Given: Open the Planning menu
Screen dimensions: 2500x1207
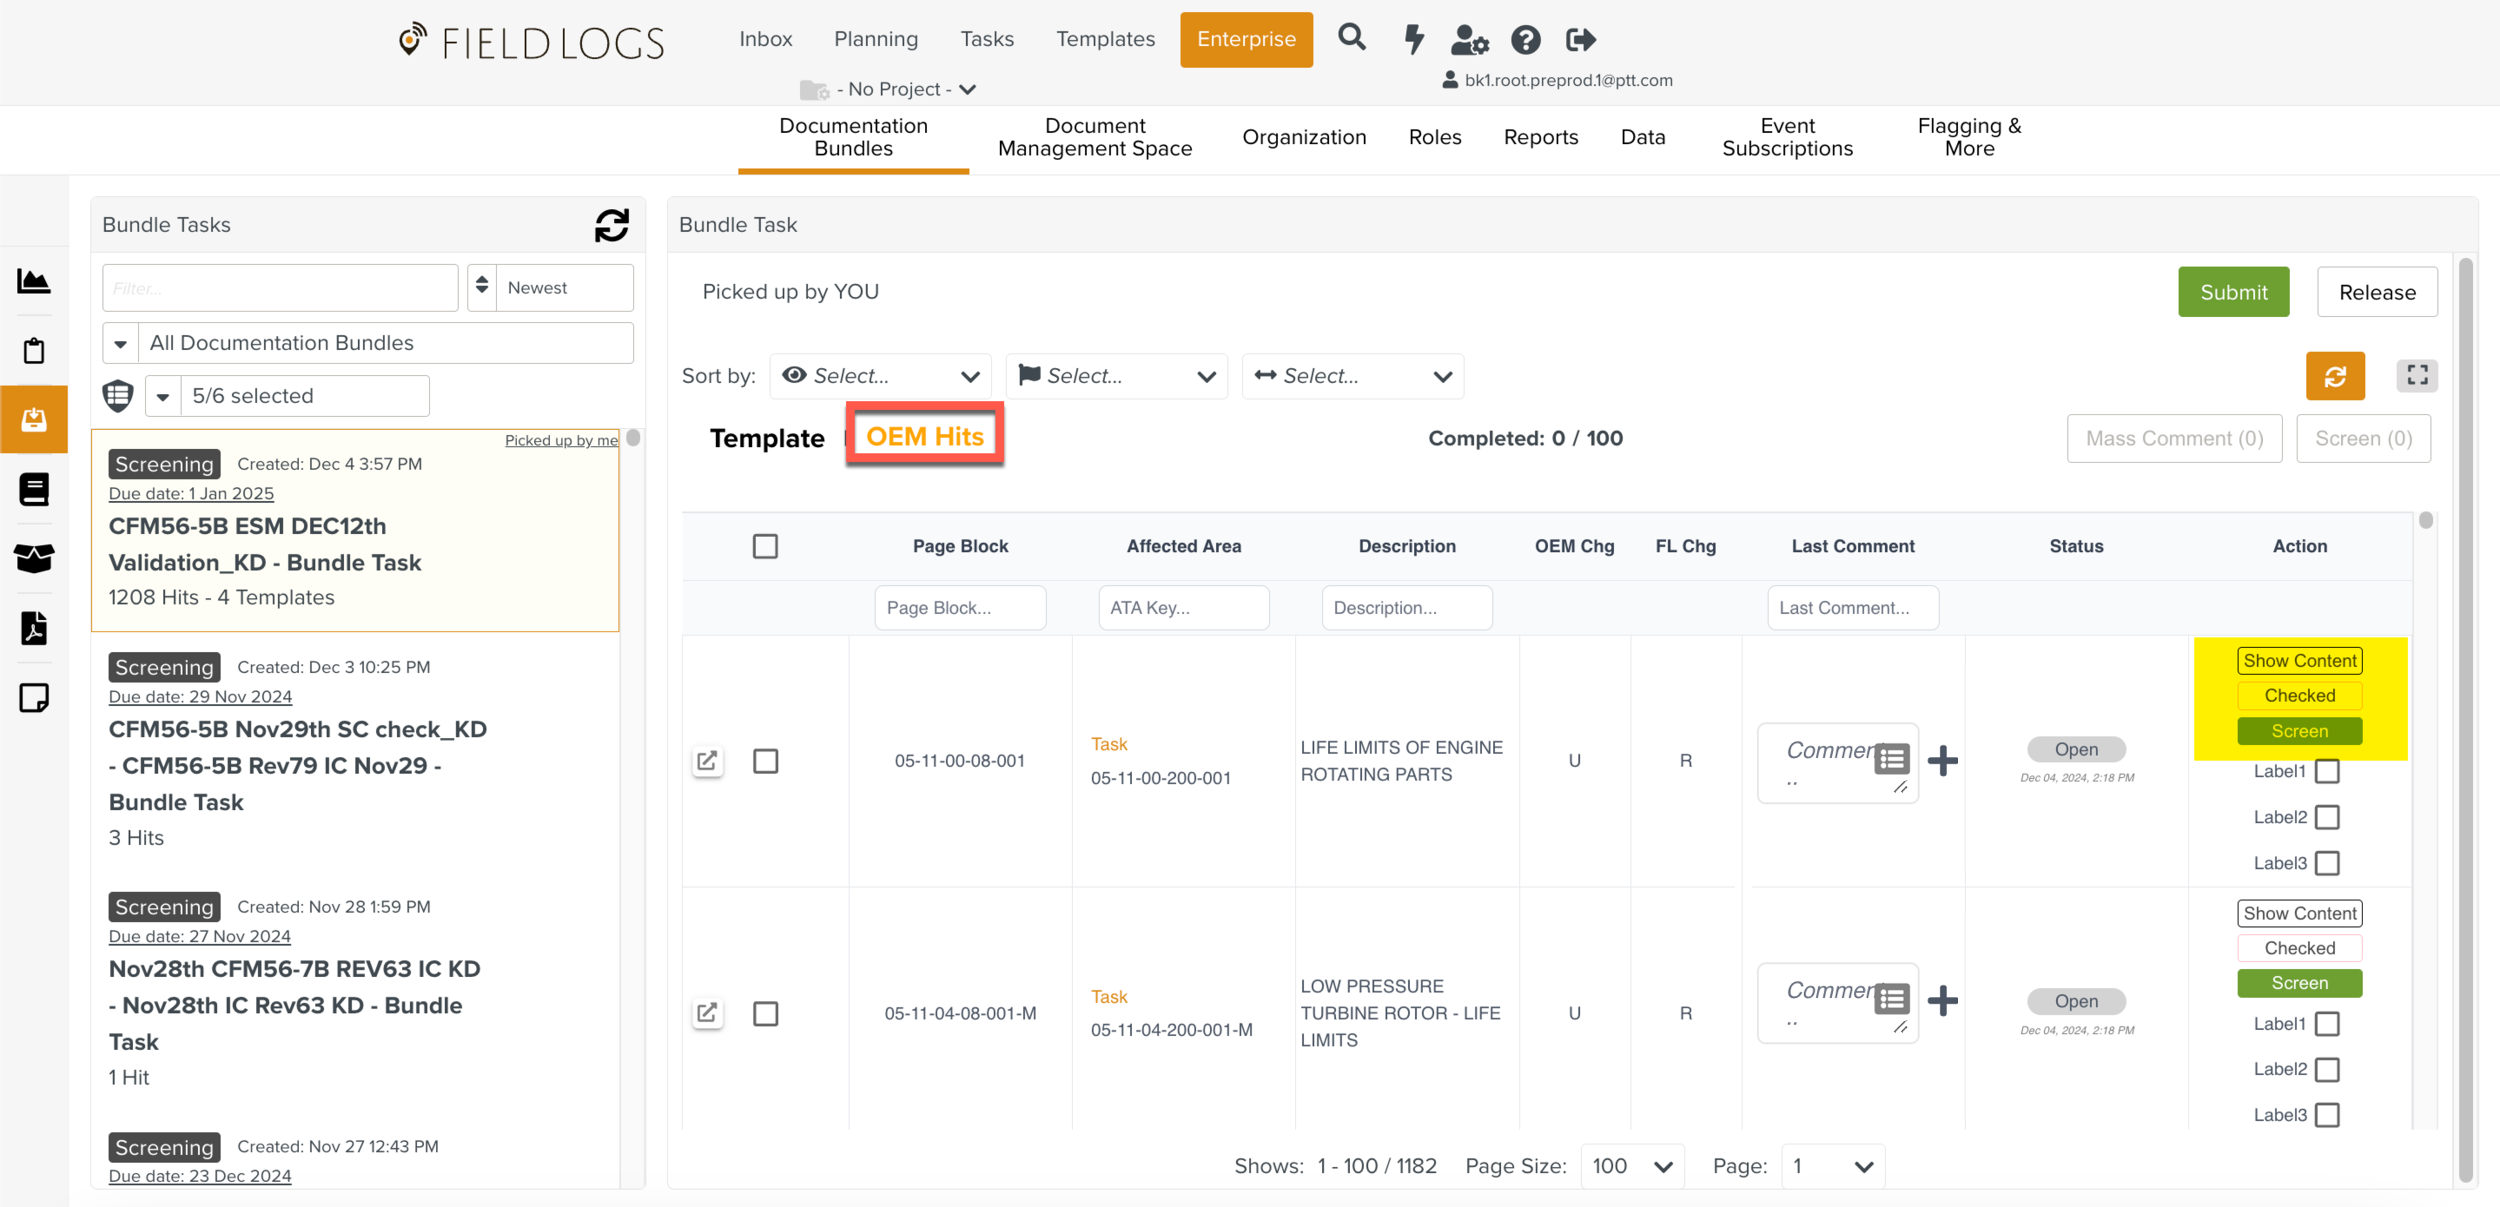Looking at the screenshot, I should tap(876, 39).
